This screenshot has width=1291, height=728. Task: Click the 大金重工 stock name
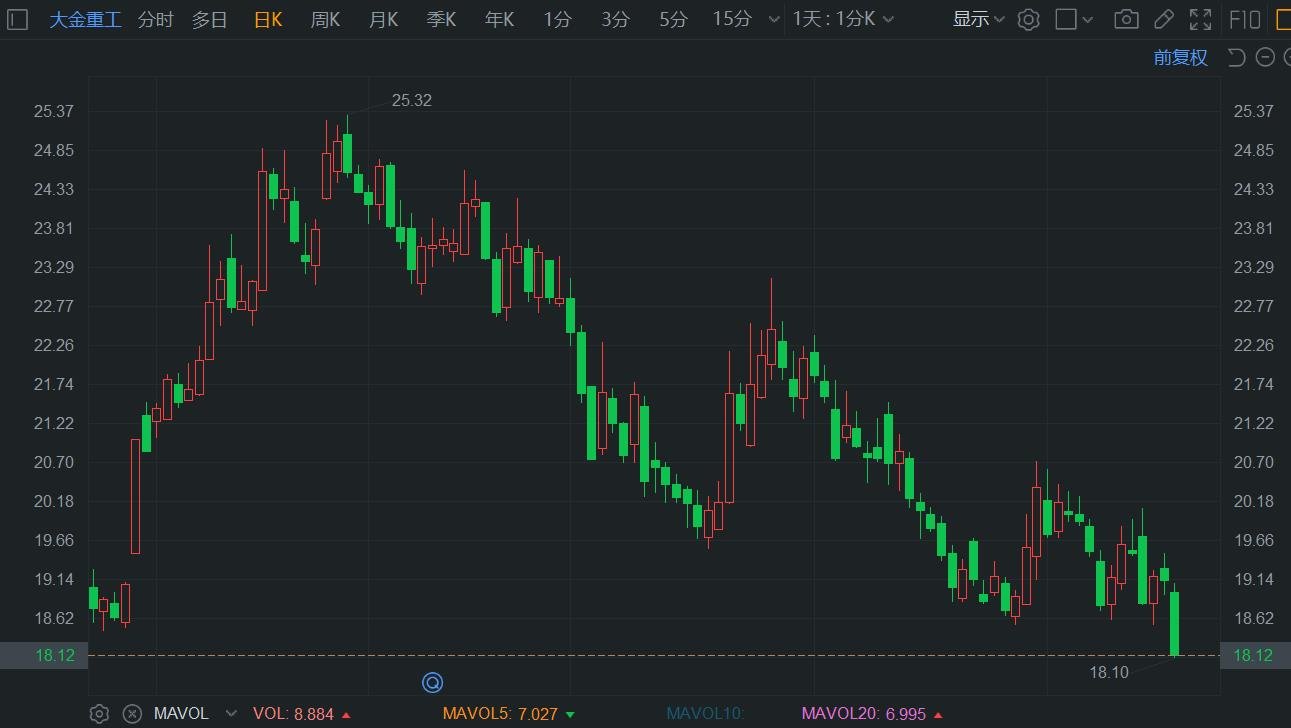click(x=85, y=19)
